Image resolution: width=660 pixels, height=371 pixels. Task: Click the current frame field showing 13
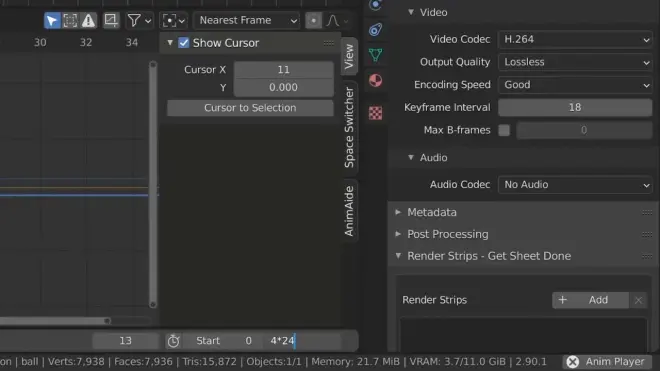coord(125,341)
